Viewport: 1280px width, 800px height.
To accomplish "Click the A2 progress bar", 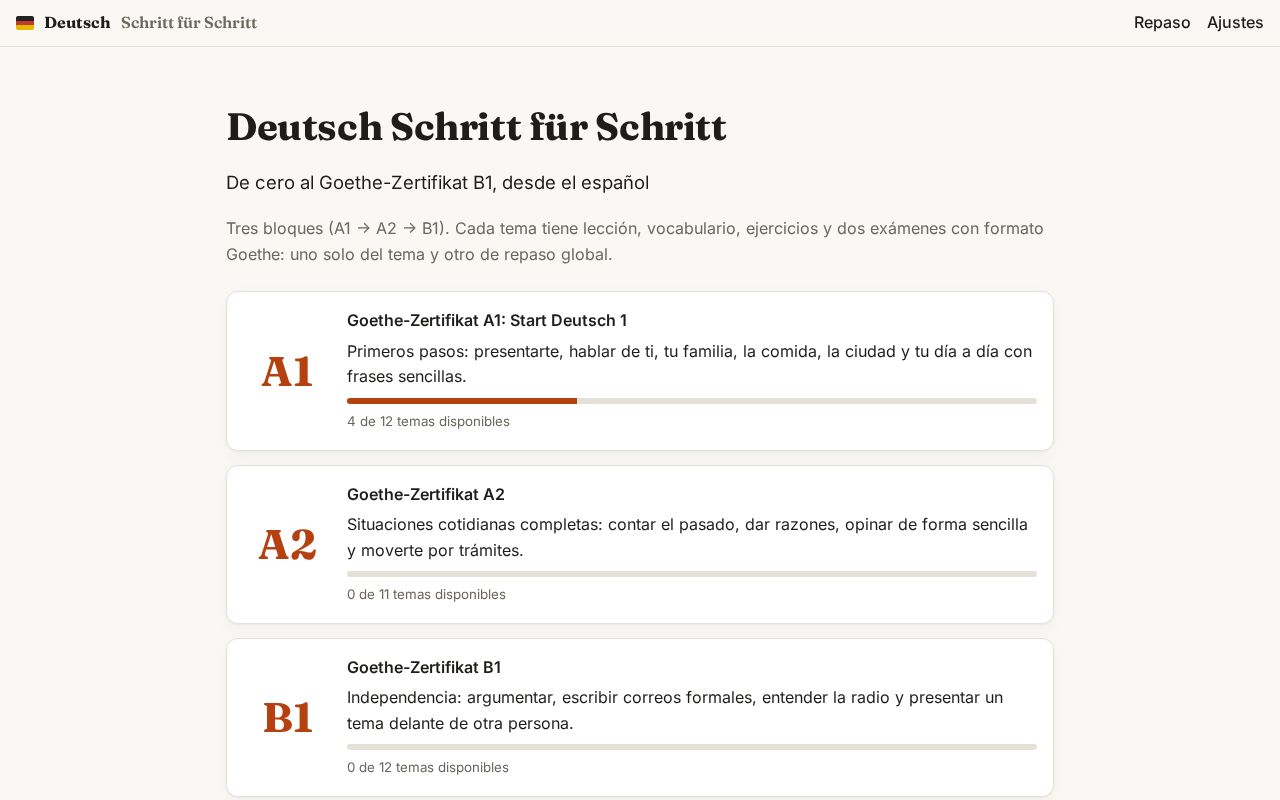I will pos(692,574).
